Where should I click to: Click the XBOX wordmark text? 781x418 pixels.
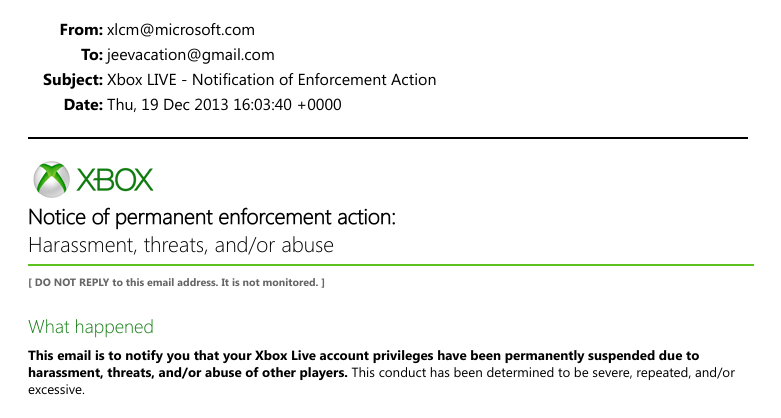113,181
